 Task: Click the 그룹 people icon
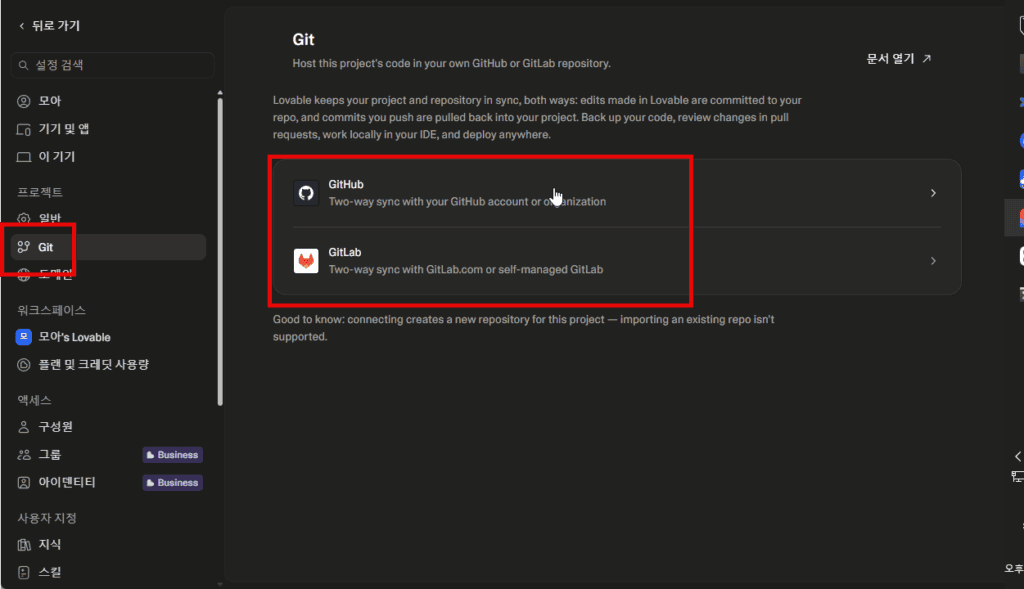tap(24, 454)
